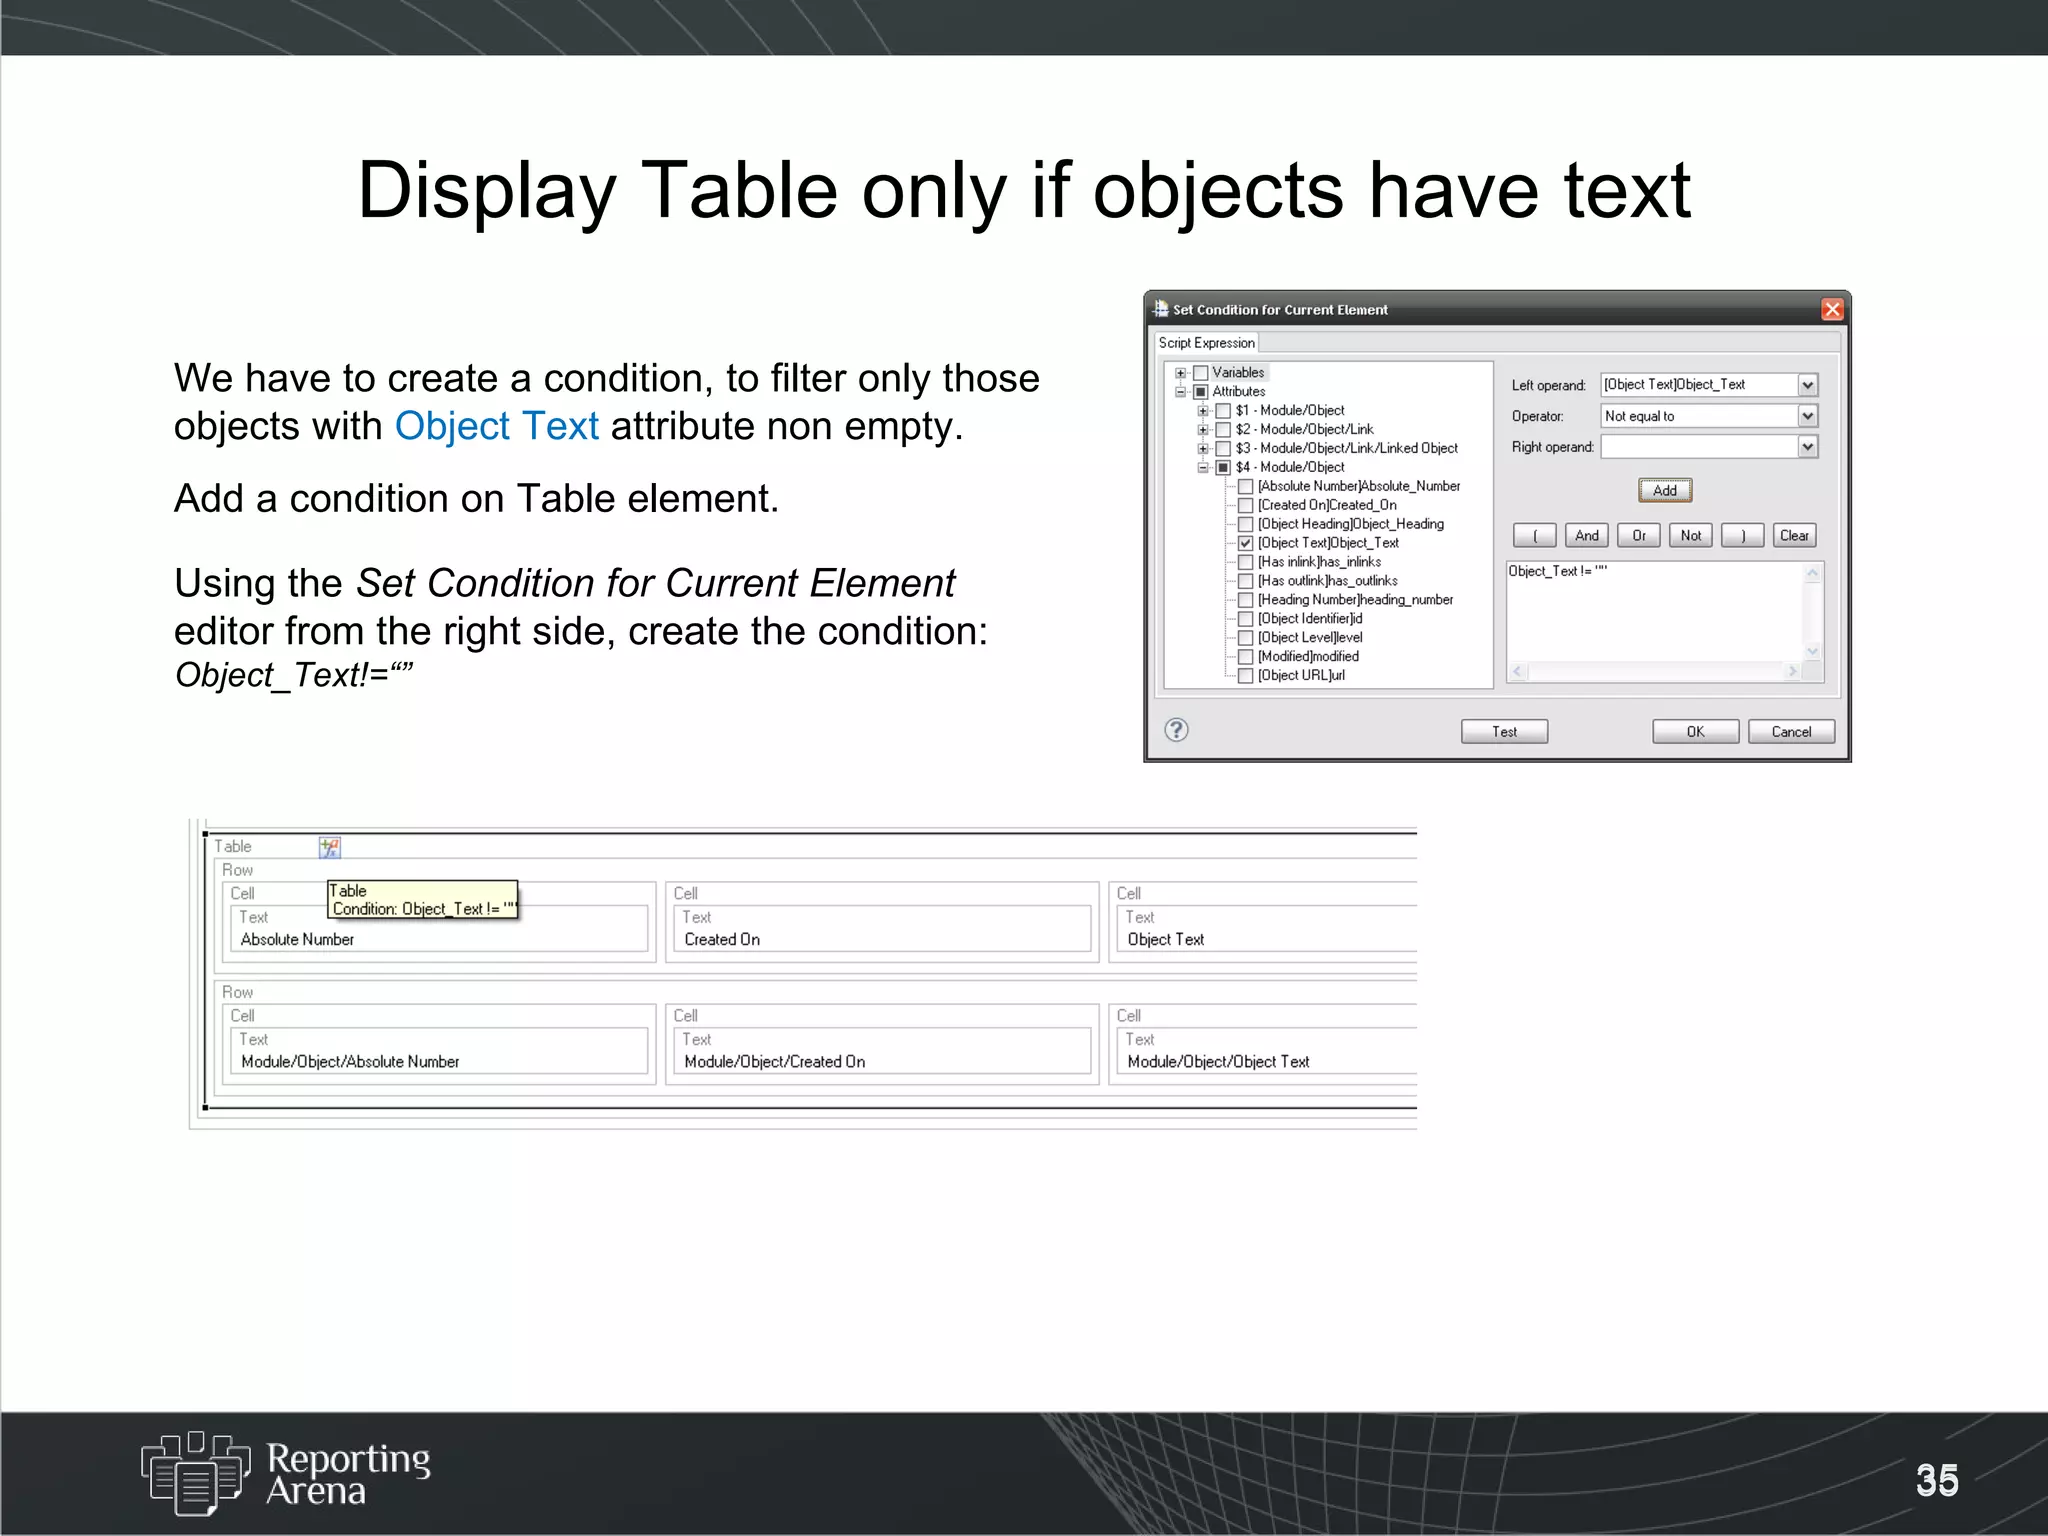
Task: Uncheck Object_Text attribute checkbox
Action: 1246,543
